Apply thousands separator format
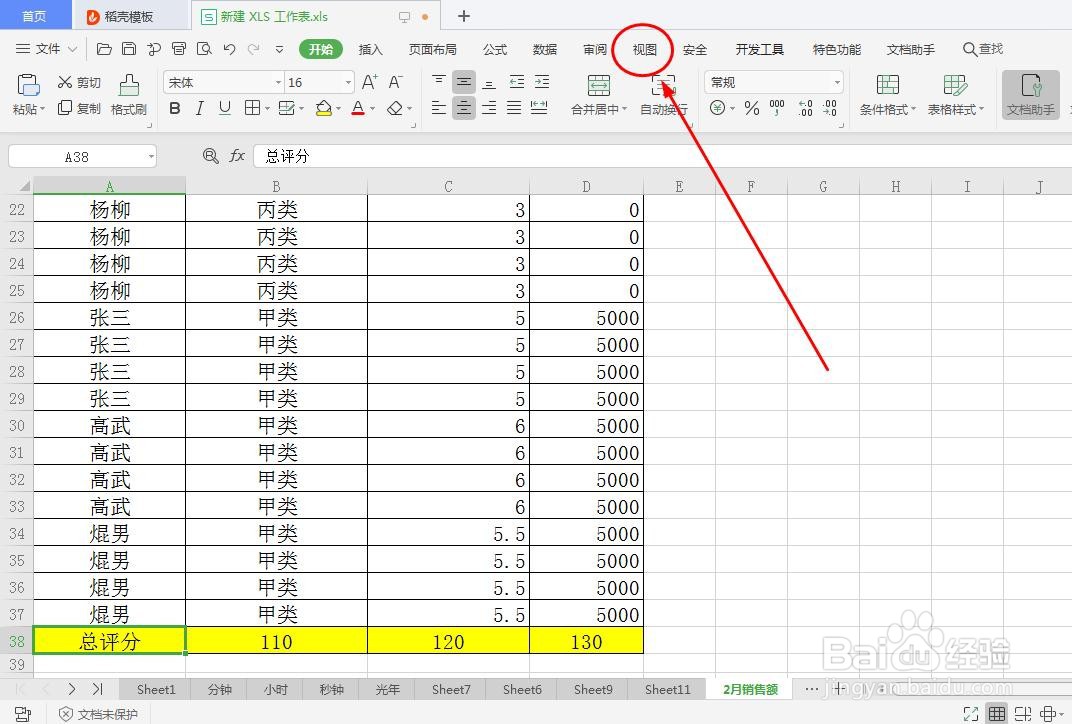Screen dimensions: 1072x724 click(777, 108)
